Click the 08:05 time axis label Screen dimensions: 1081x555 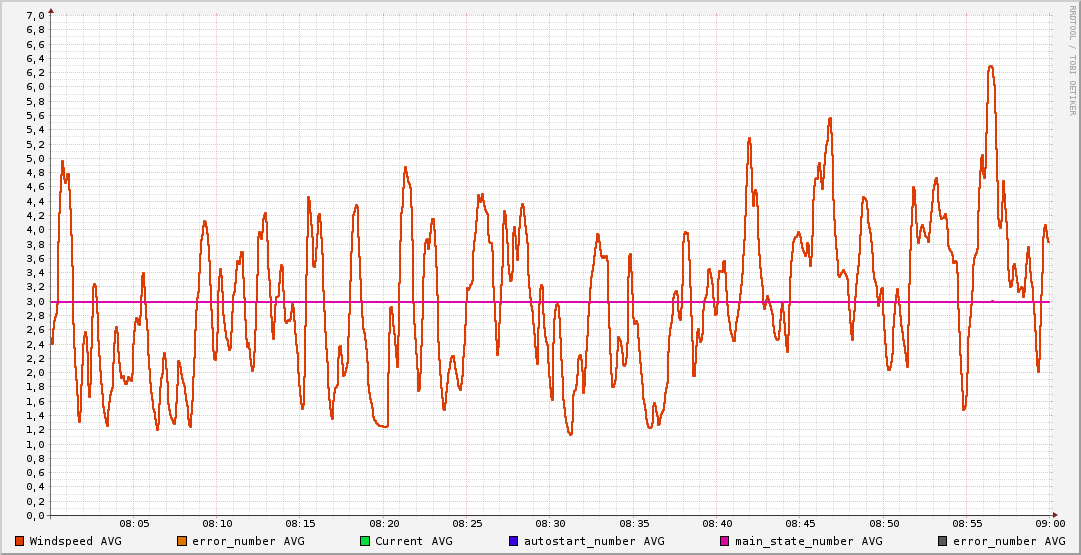click(135, 524)
